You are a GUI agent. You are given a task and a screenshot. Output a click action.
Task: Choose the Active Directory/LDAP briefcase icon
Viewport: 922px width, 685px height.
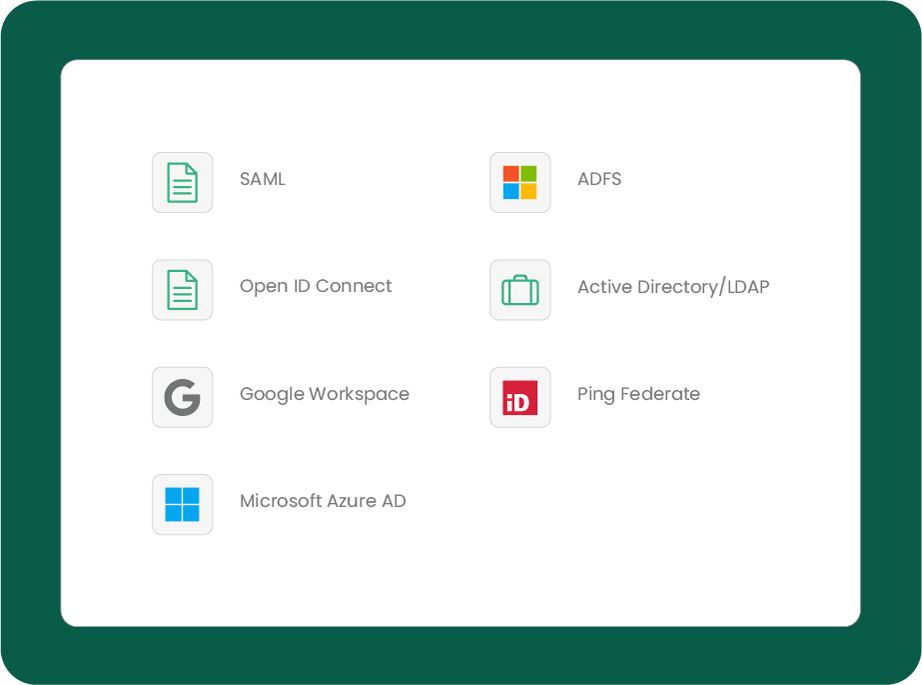tap(520, 290)
